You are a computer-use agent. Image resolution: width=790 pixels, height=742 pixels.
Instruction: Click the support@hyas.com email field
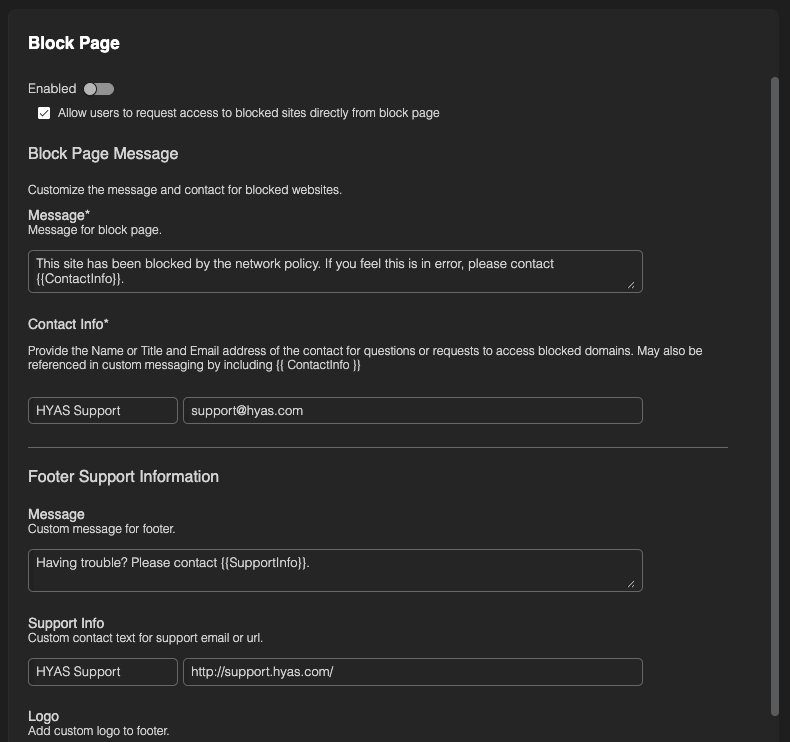[x=412, y=410]
